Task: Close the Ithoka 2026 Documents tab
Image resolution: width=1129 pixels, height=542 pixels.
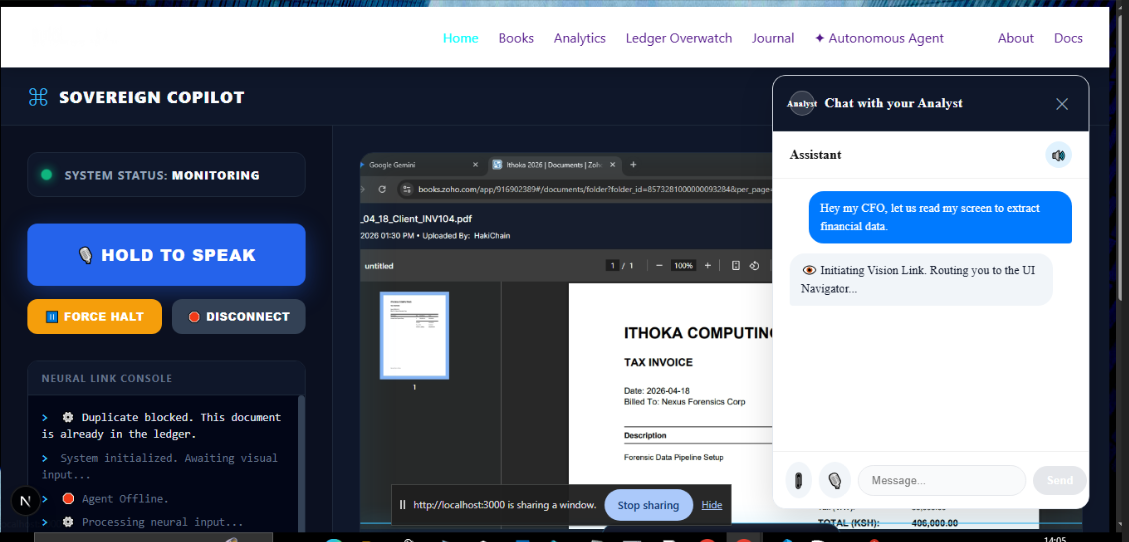Action: tap(614, 165)
